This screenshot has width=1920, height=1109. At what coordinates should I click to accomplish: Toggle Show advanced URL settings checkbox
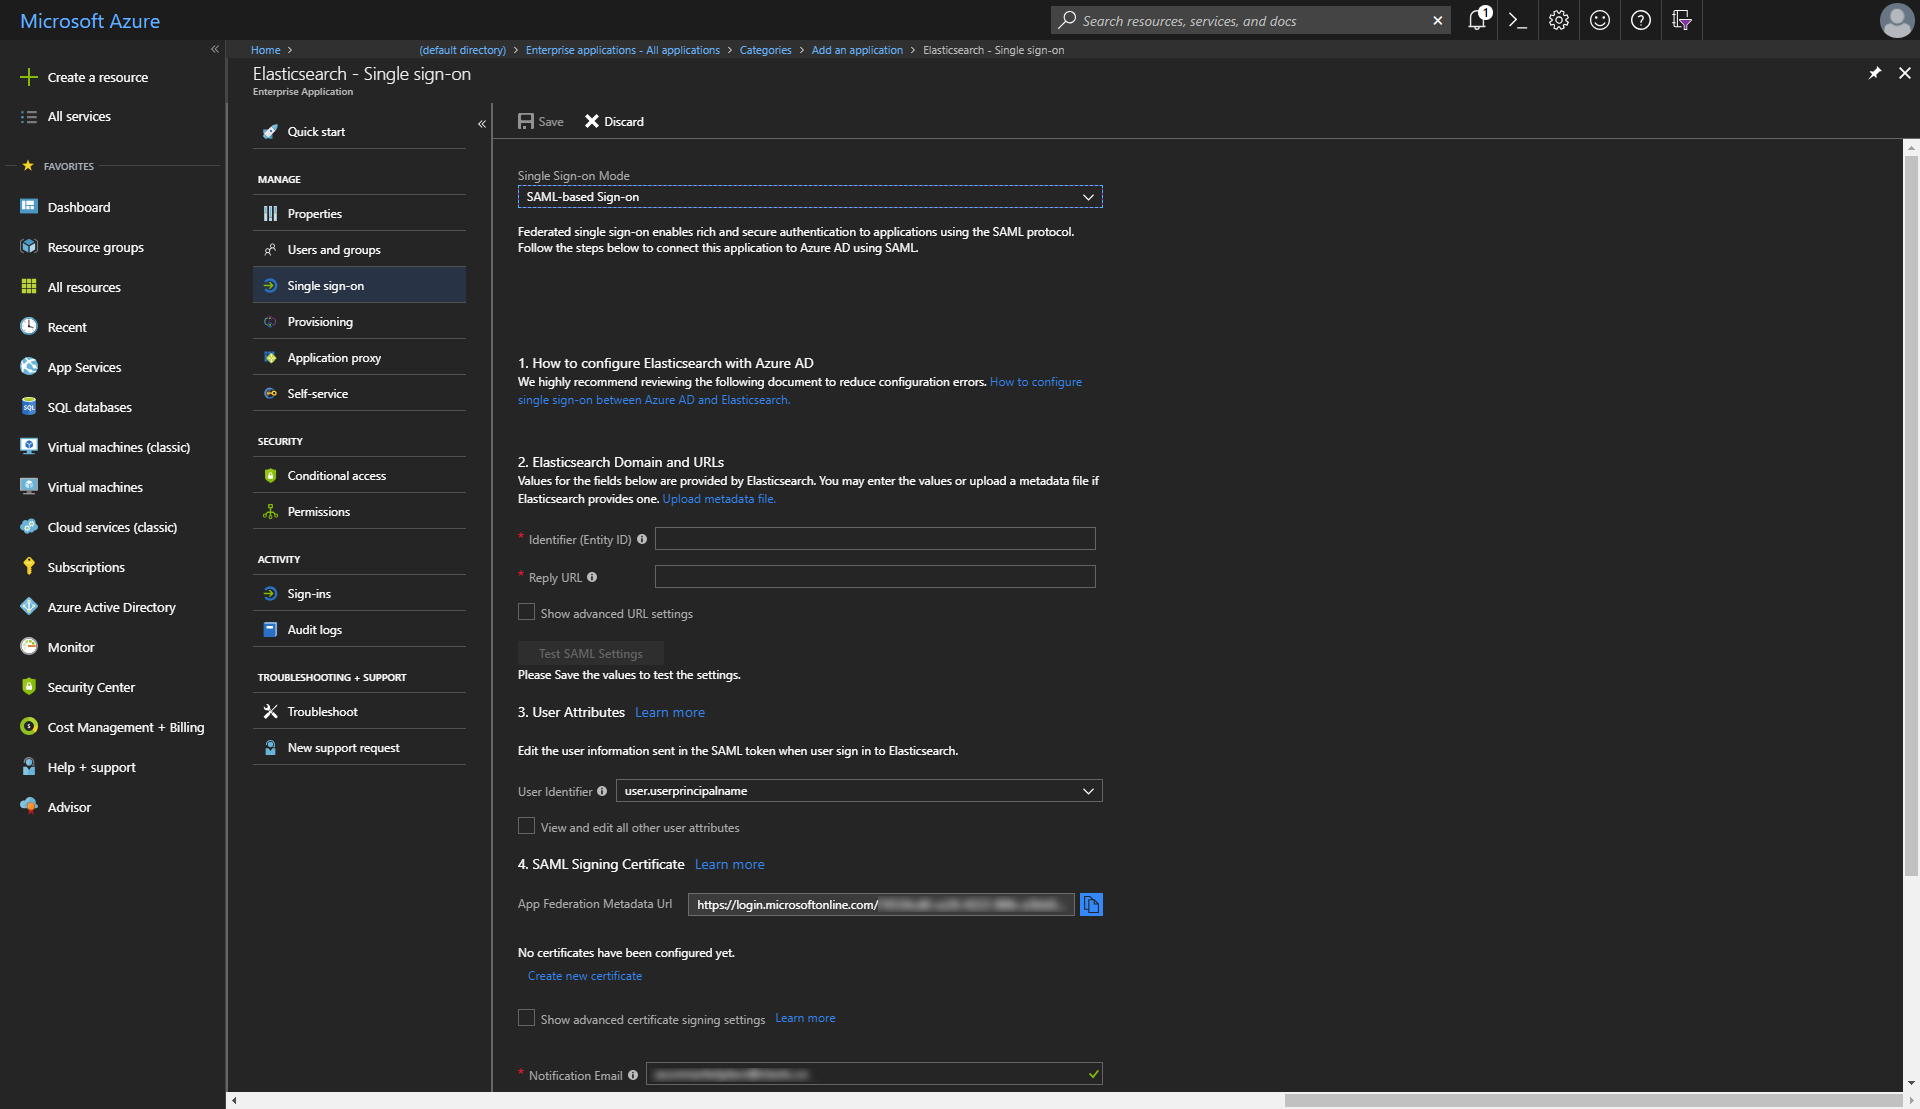point(525,611)
